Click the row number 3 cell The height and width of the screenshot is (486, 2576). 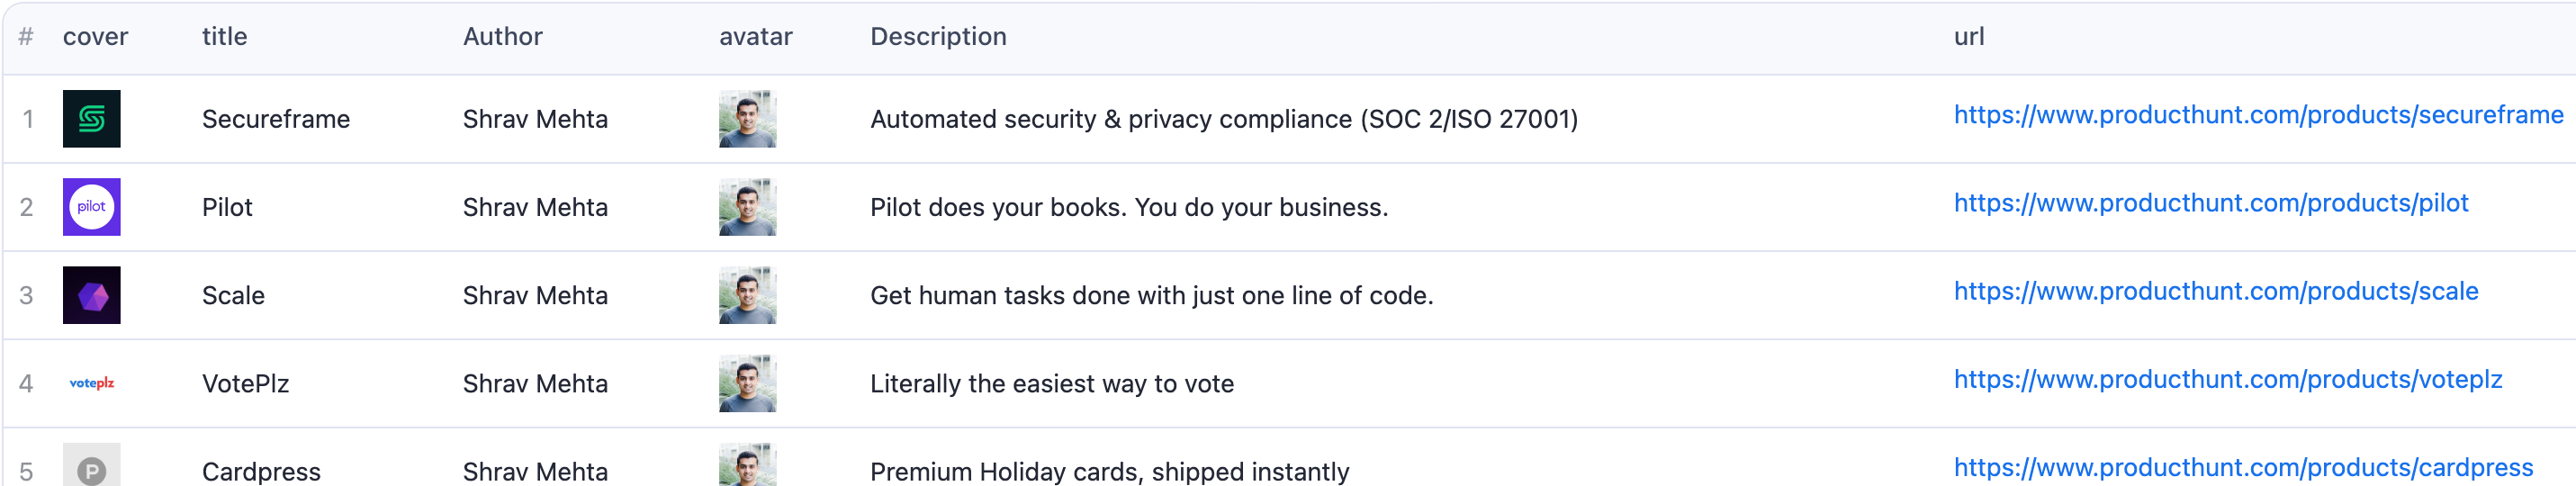tap(27, 295)
